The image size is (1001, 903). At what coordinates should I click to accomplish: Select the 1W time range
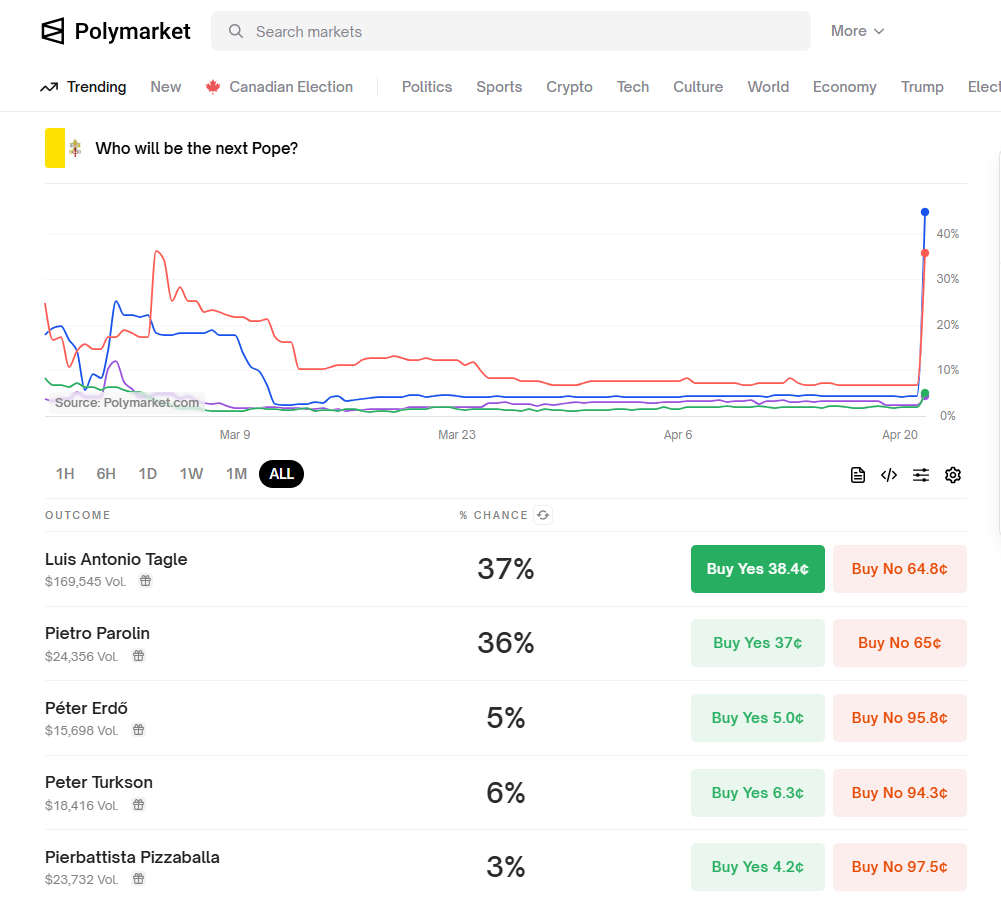coord(192,474)
